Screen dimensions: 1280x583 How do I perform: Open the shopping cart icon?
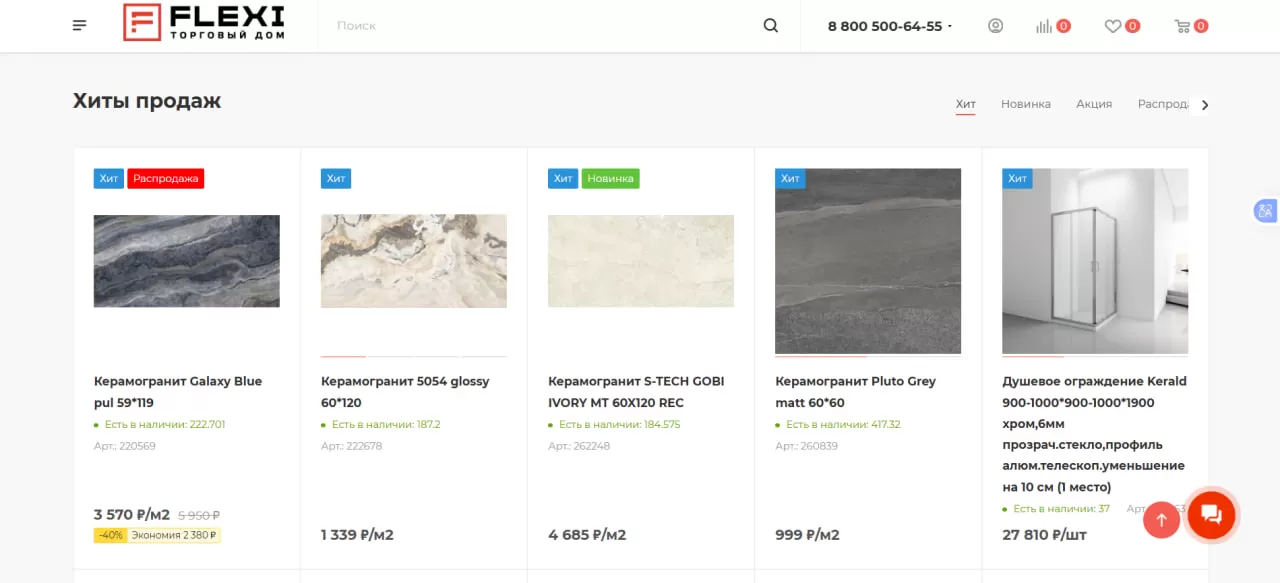click(1182, 26)
